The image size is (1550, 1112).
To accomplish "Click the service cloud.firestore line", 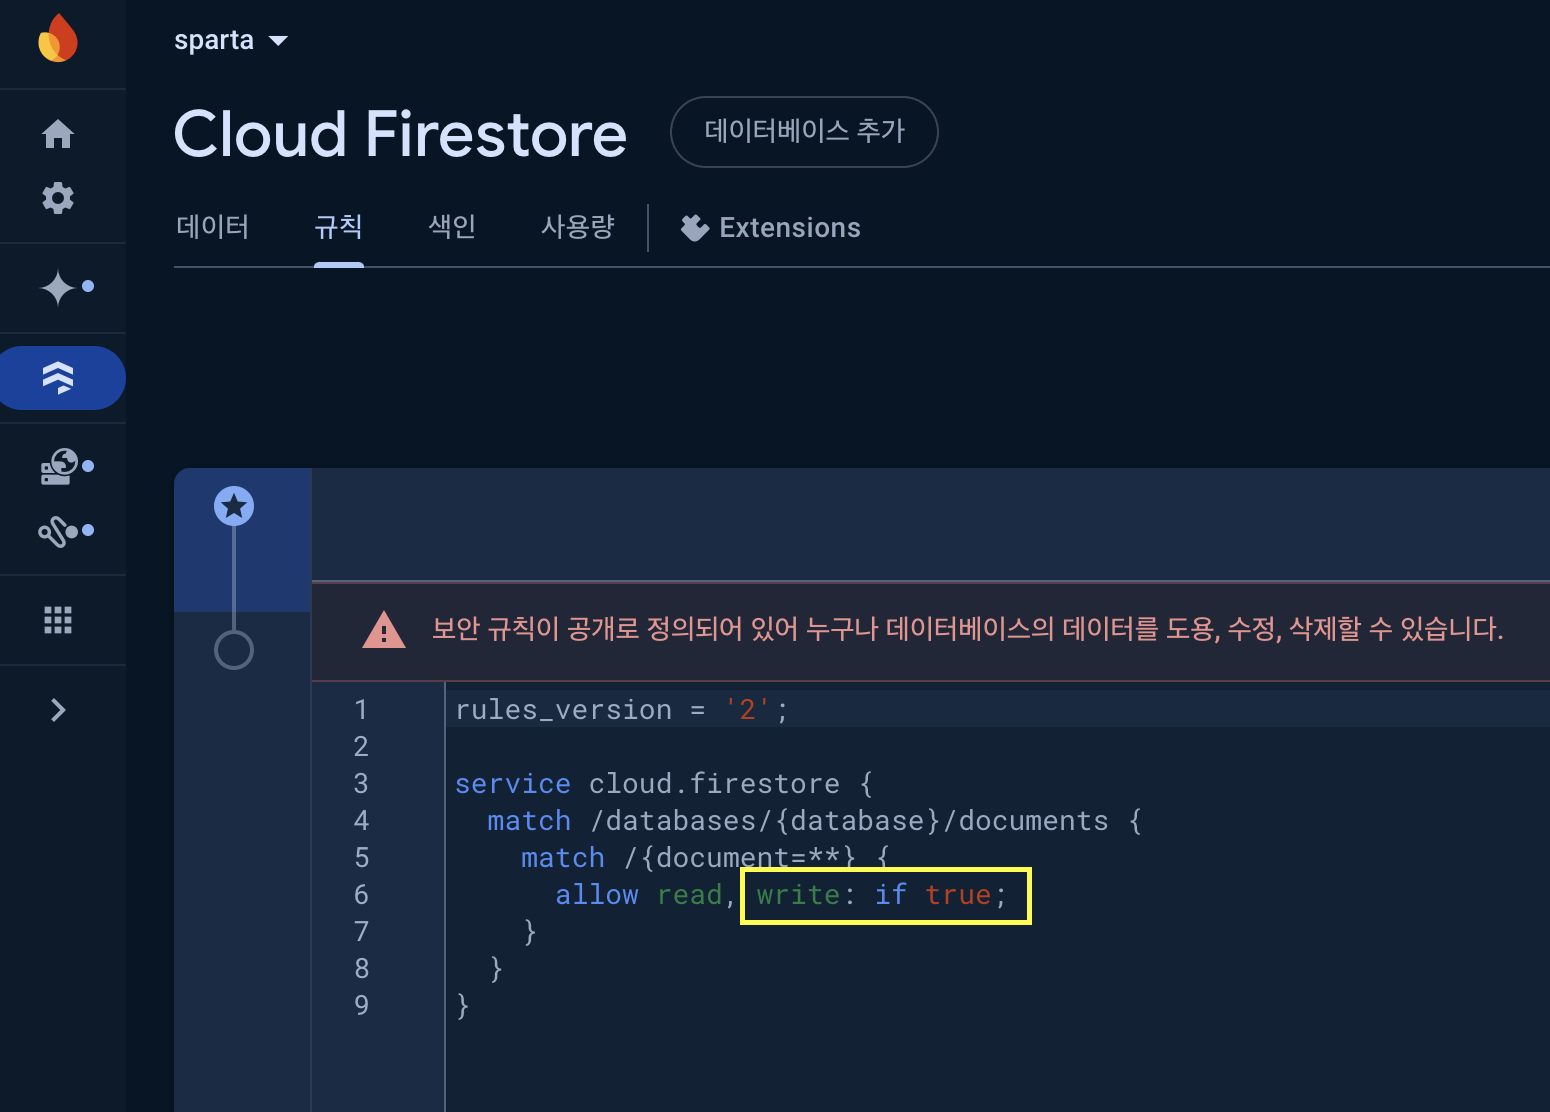I will 664,783.
